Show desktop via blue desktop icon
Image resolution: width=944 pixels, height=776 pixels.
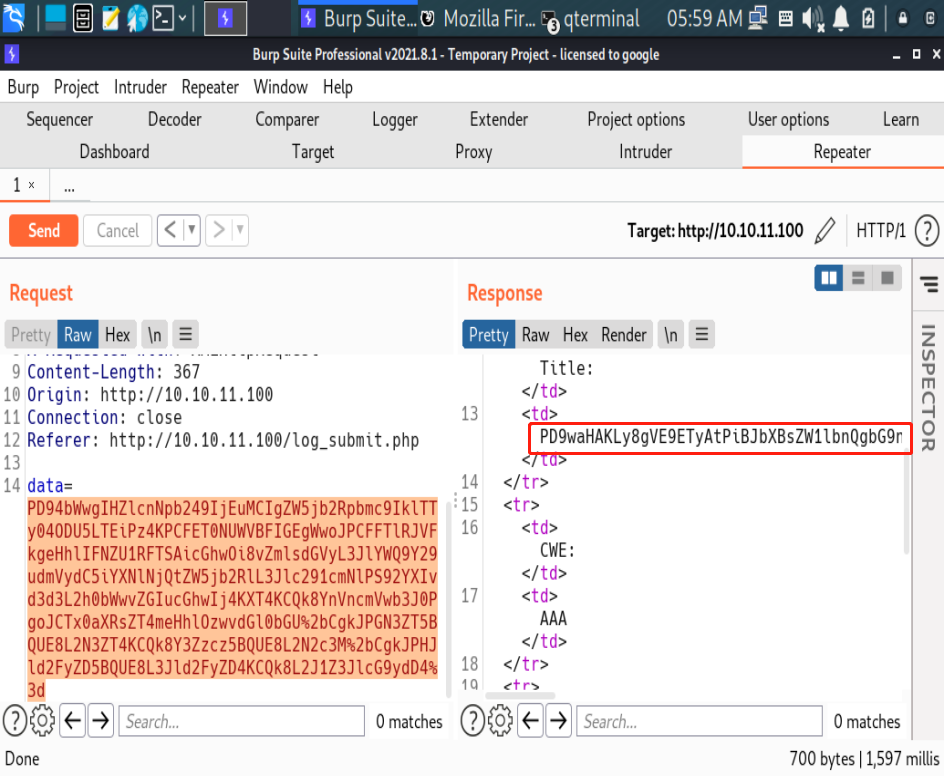pos(55,18)
